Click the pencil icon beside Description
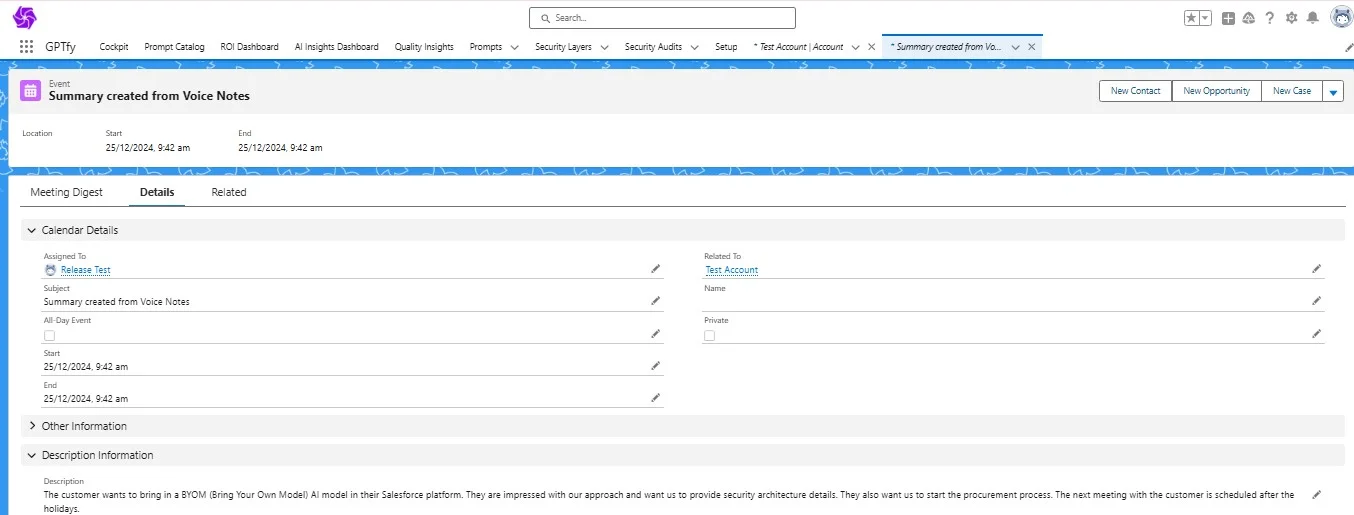This screenshot has width=1354, height=515. (1317, 495)
